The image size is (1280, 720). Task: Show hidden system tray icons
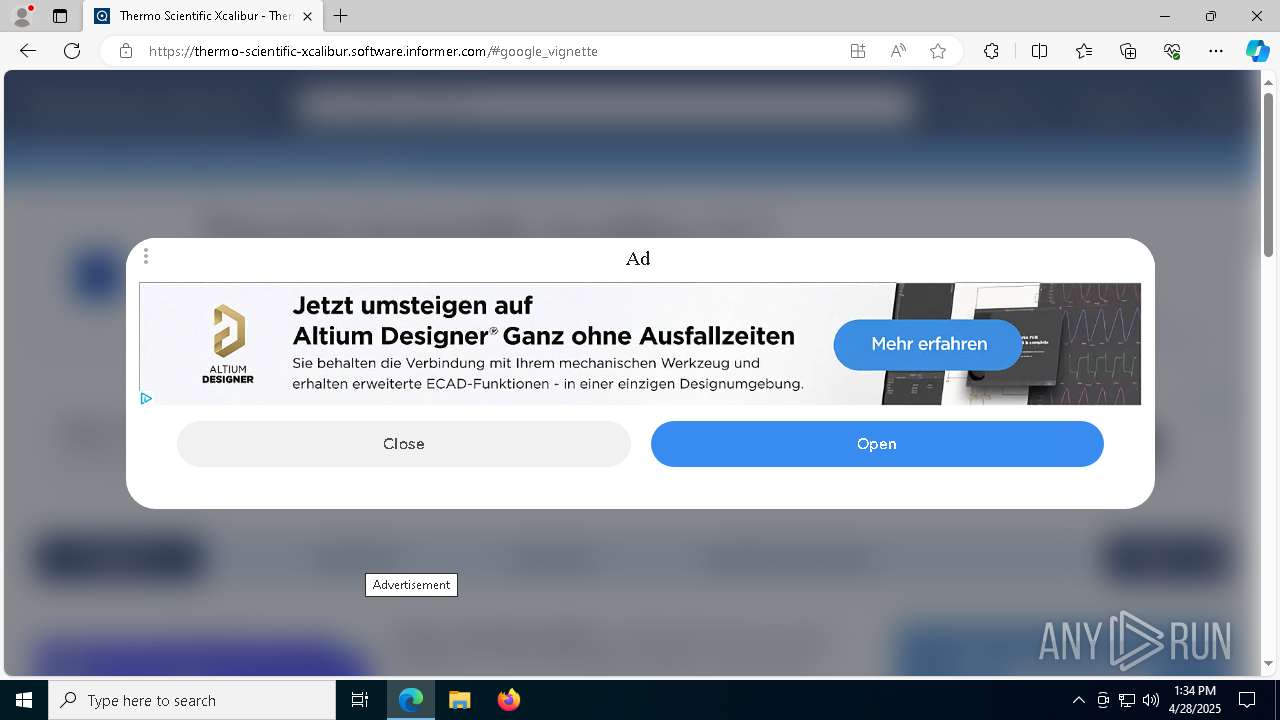1078,700
